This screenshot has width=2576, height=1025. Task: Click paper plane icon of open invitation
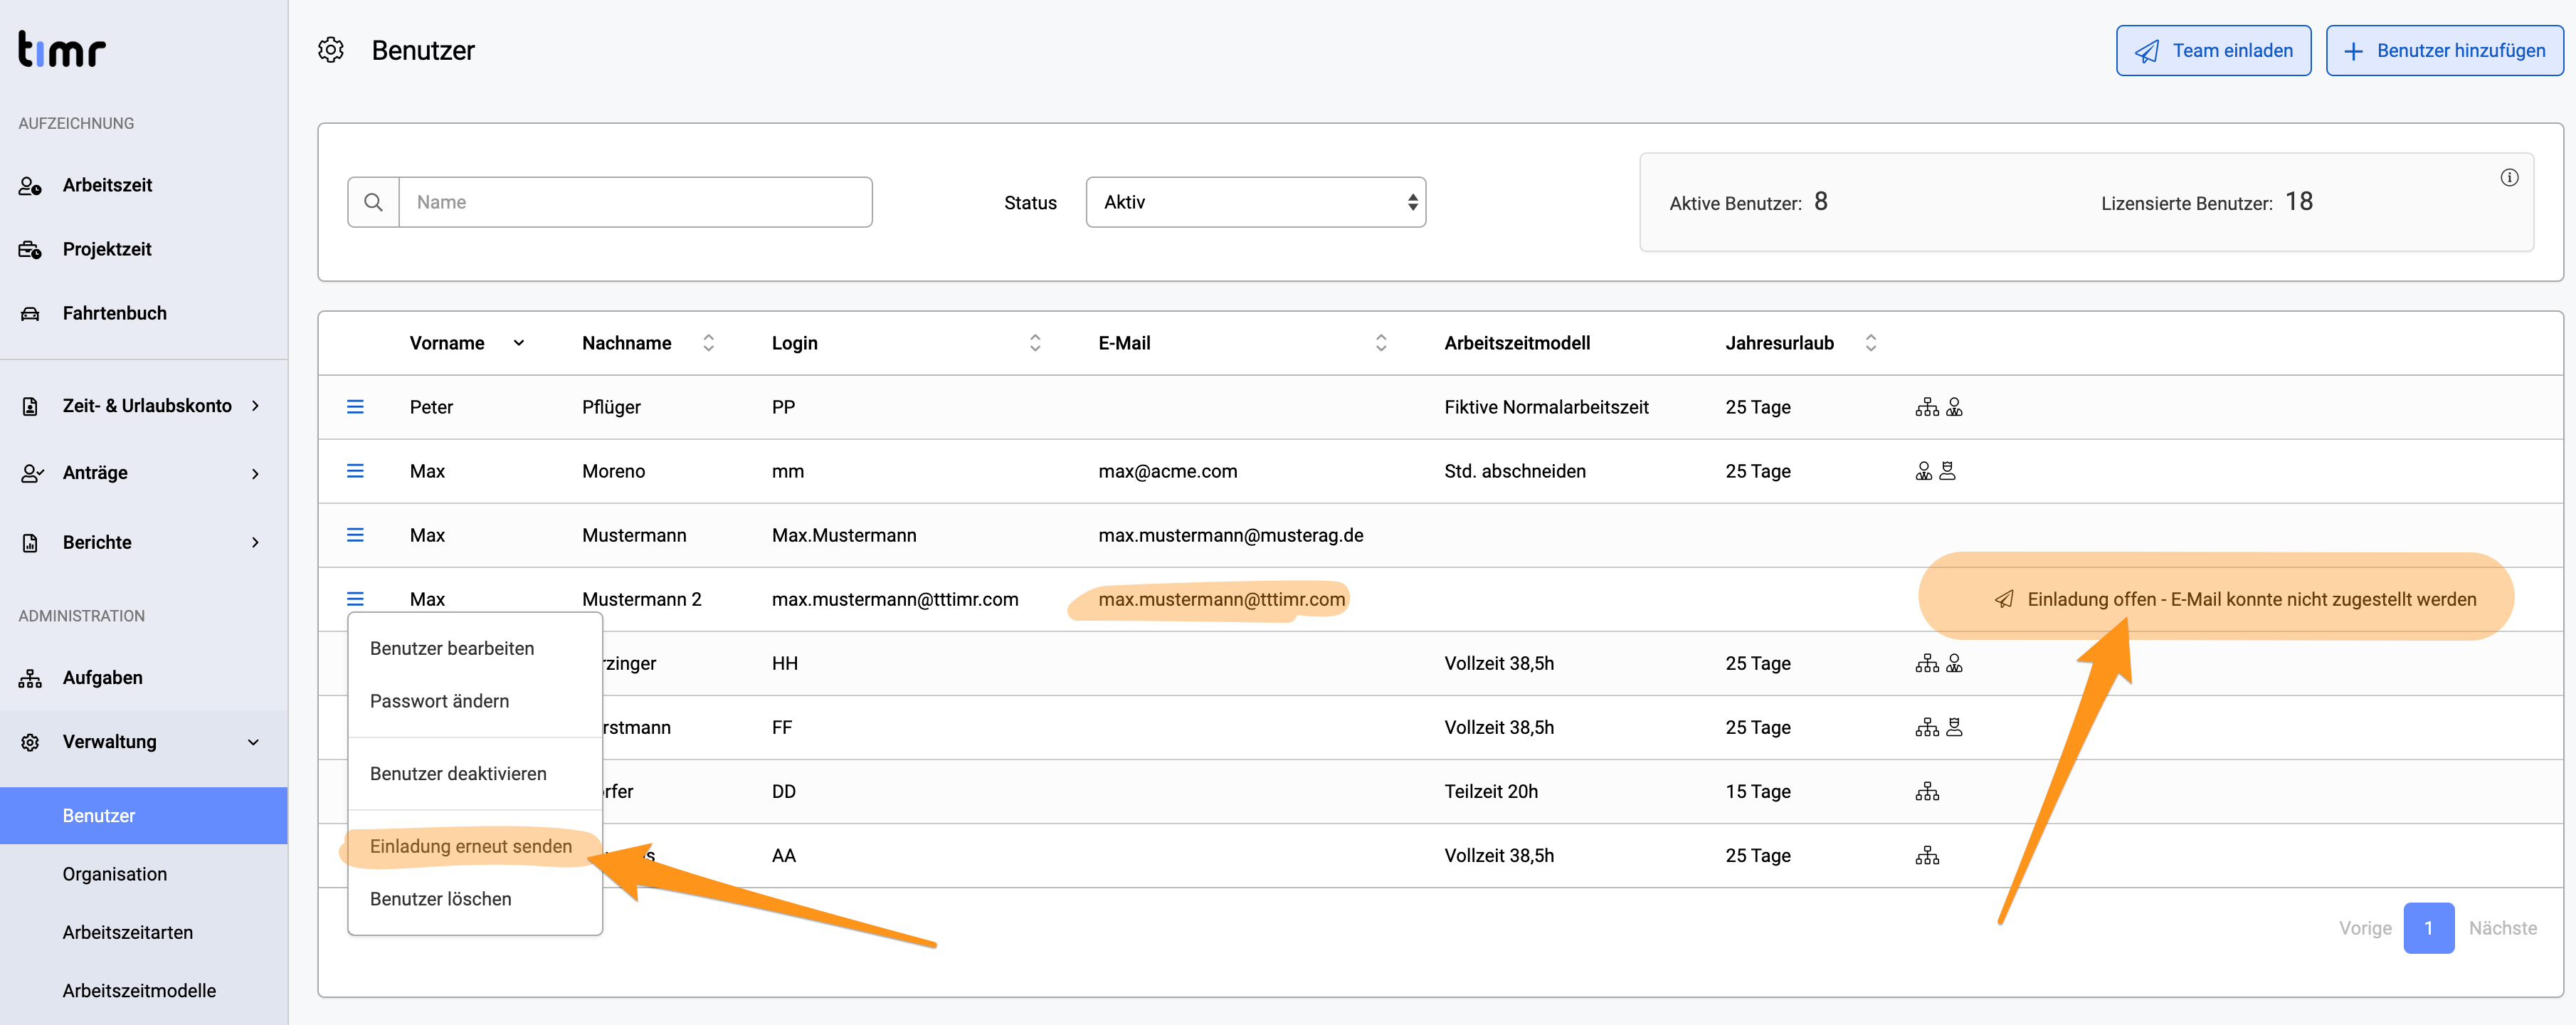[x=2004, y=599]
